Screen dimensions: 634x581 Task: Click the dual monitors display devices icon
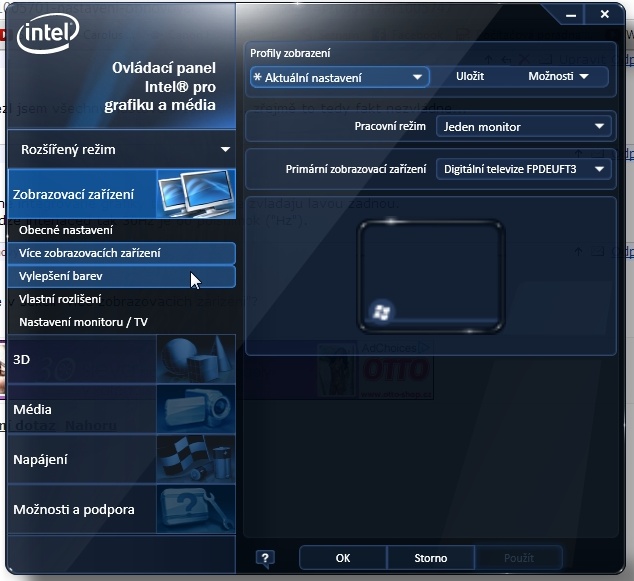(x=196, y=194)
